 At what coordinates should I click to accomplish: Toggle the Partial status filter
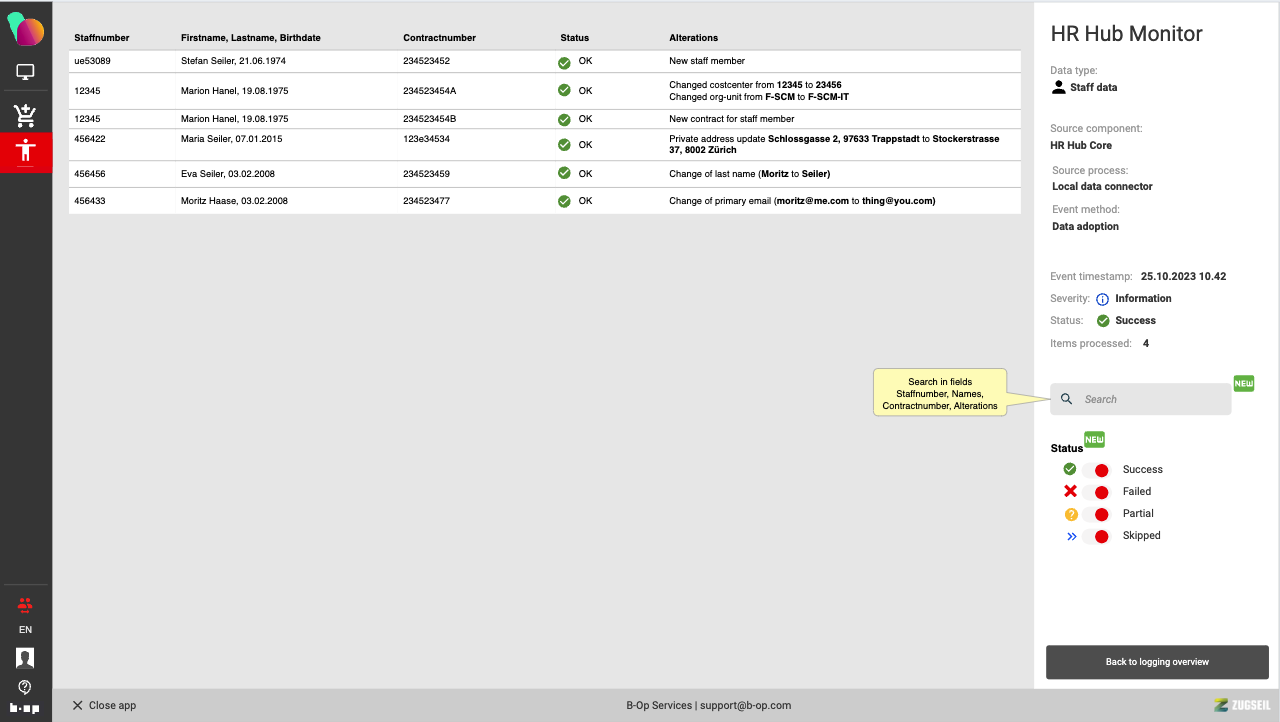tap(1096, 514)
